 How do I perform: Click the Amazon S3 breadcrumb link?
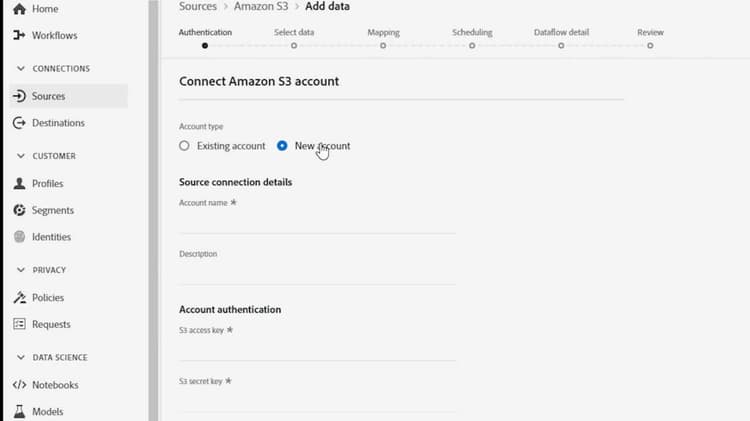tap(260, 6)
